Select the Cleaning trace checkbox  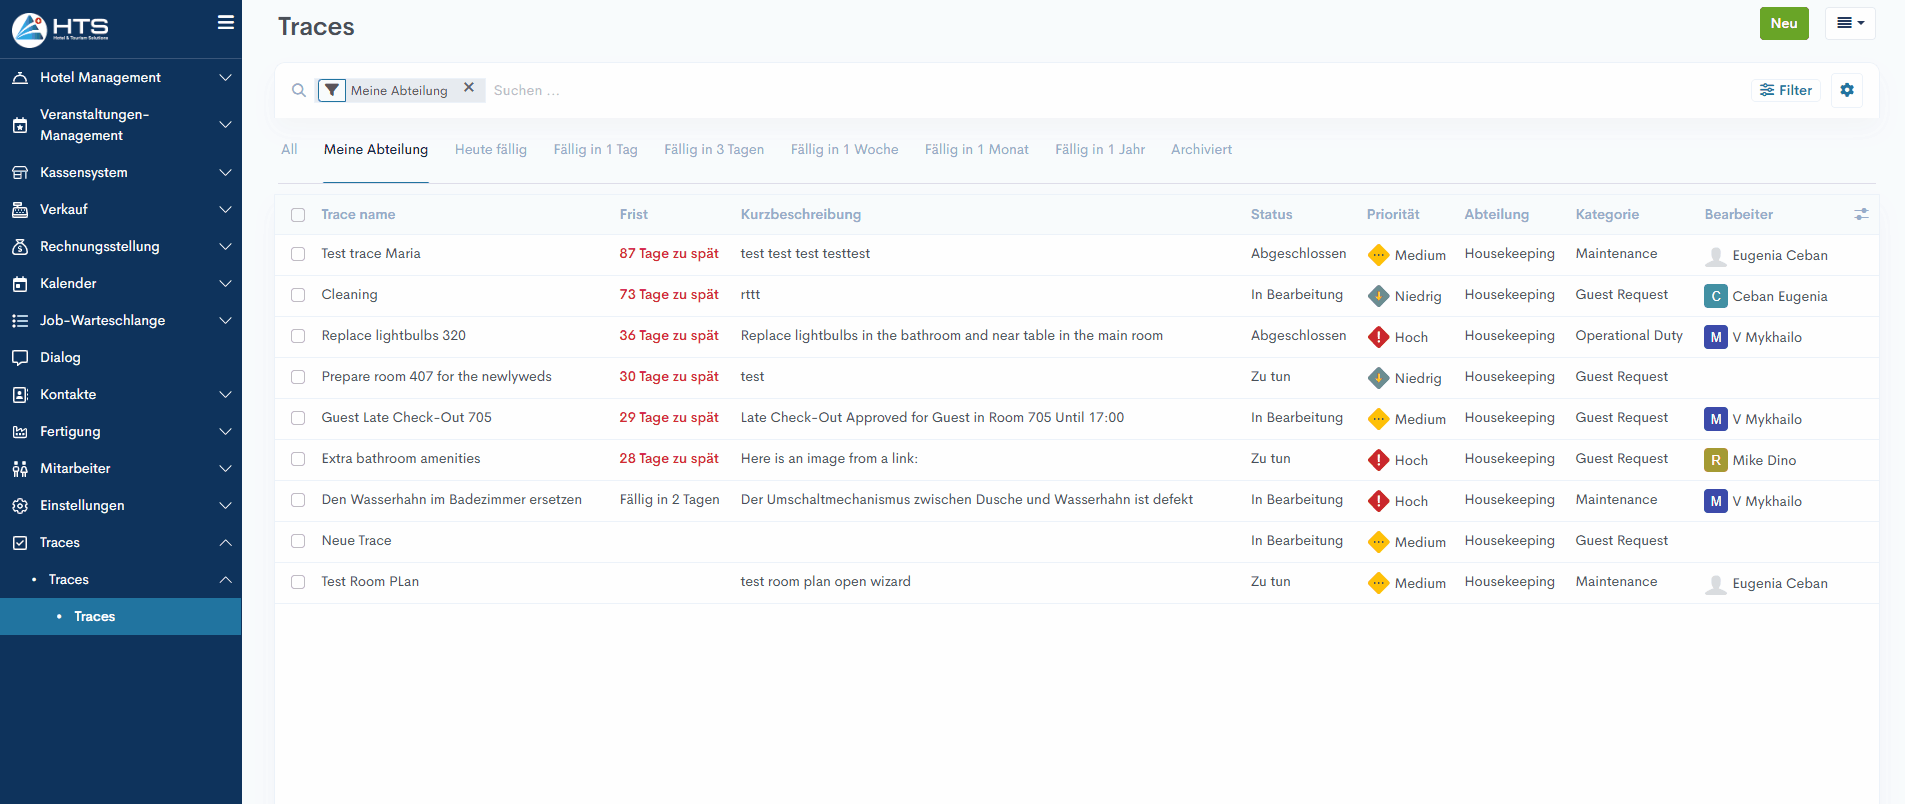coord(298,295)
